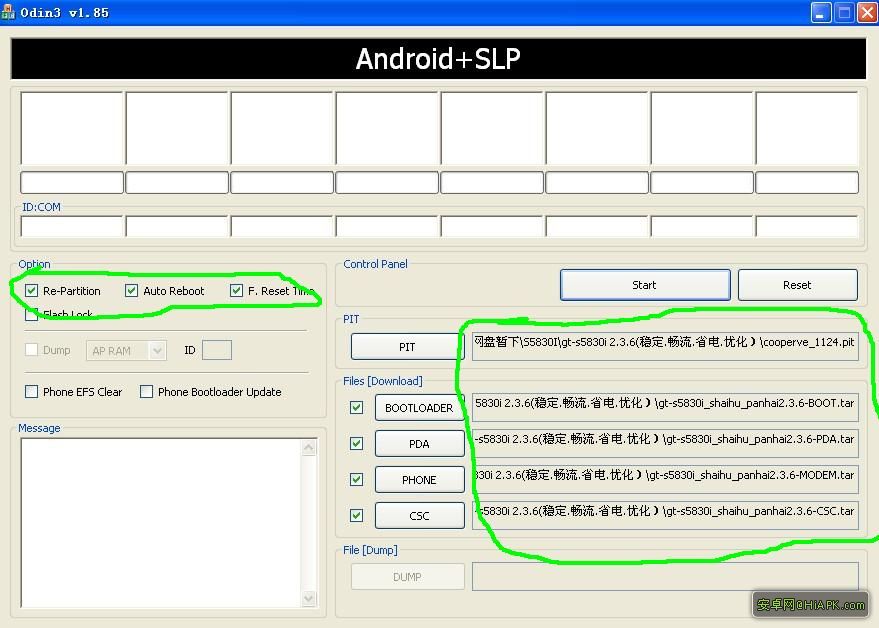This screenshot has height=628, width=879.
Task: Uncheck the PHONE file checkbox
Action: (357, 479)
